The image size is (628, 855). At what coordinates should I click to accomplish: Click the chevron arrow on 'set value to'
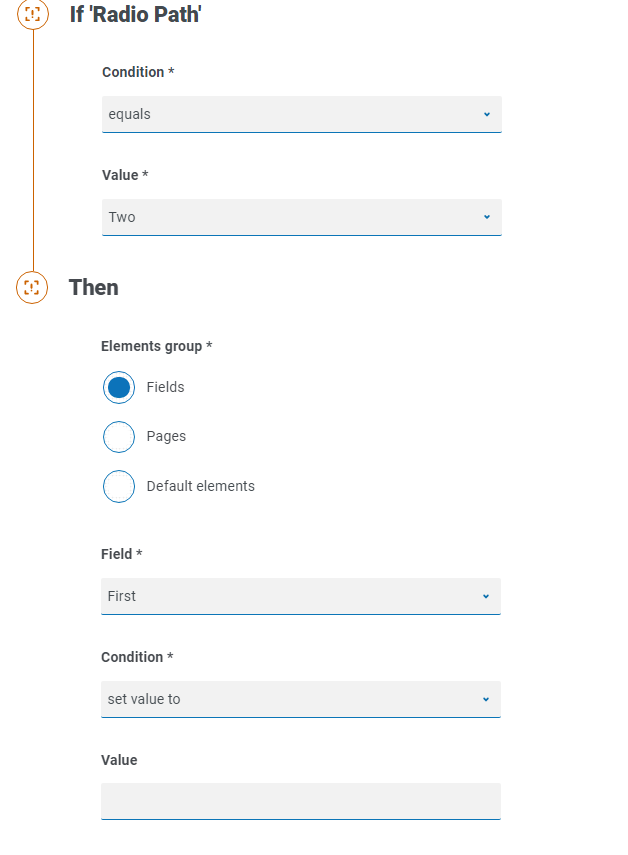pyautogui.click(x=486, y=699)
